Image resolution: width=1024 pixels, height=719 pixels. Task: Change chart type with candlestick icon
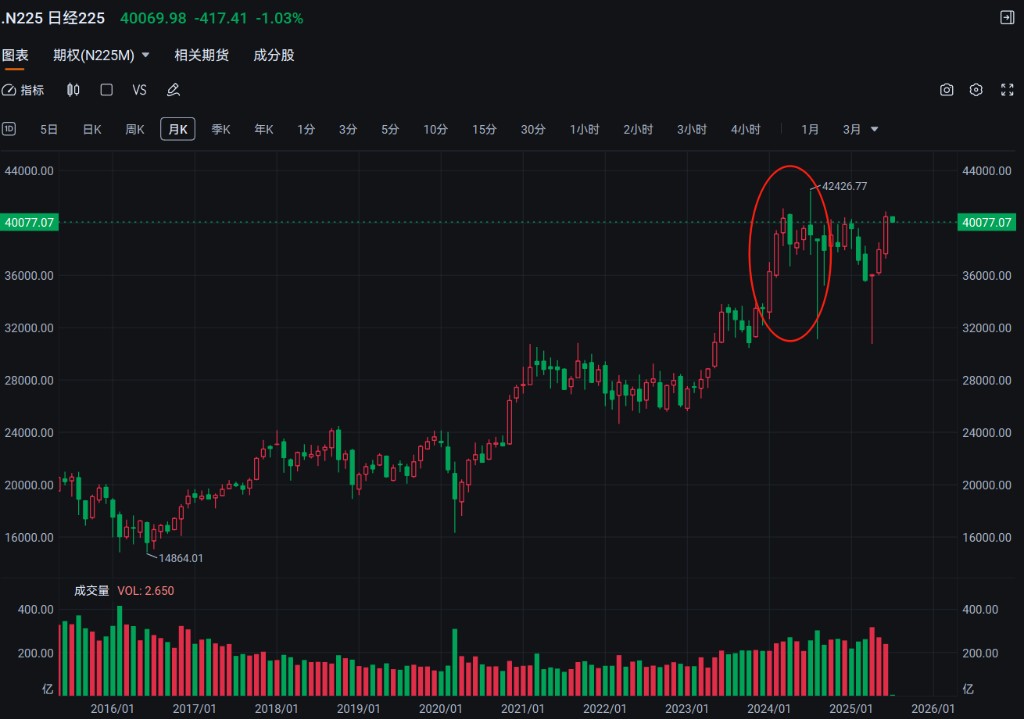coord(73,90)
